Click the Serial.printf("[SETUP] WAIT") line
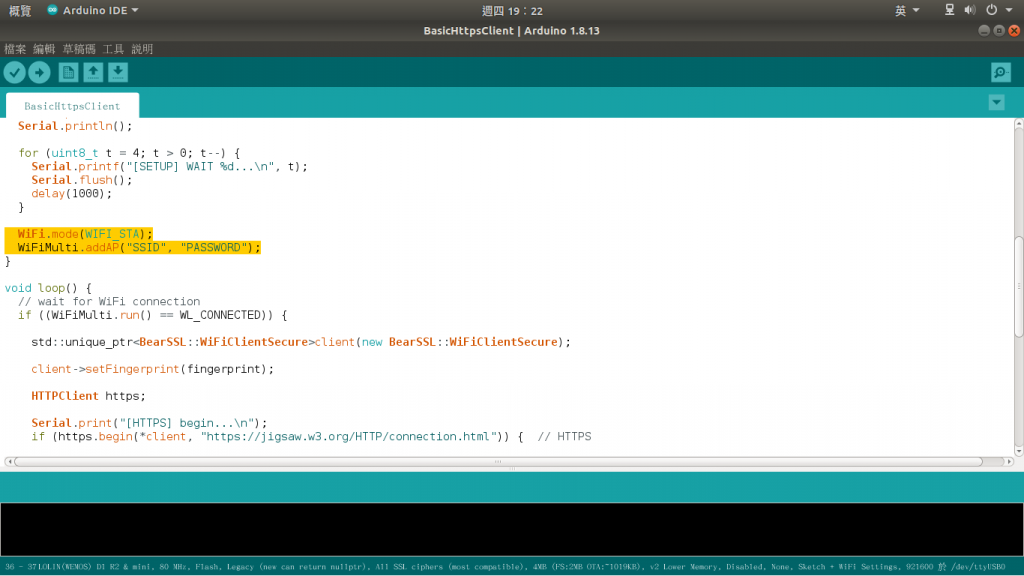This screenshot has height=576, width=1024. (169, 167)
